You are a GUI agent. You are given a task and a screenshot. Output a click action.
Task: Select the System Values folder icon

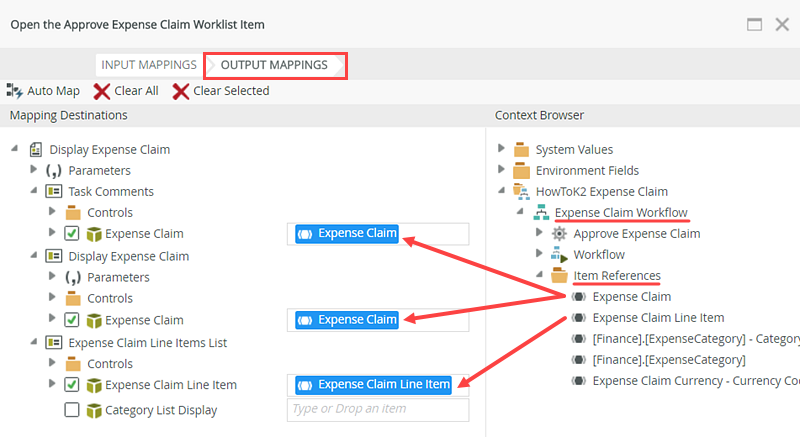[x=521, y=150]
